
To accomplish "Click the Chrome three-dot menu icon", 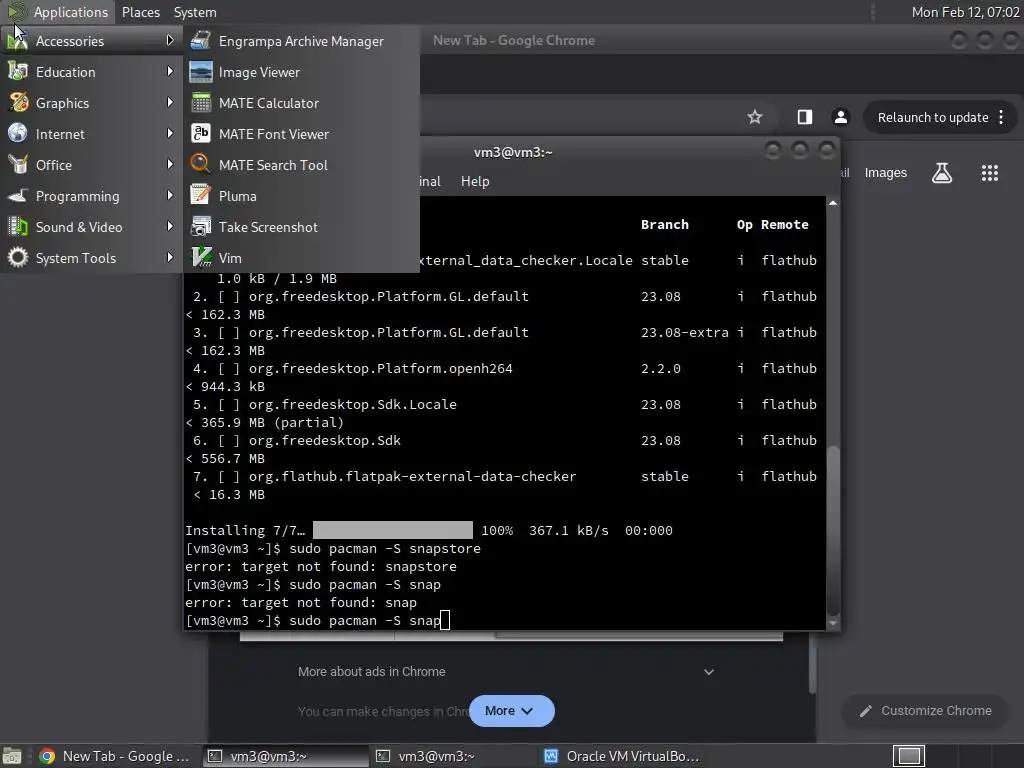I will click(1000, 117).
